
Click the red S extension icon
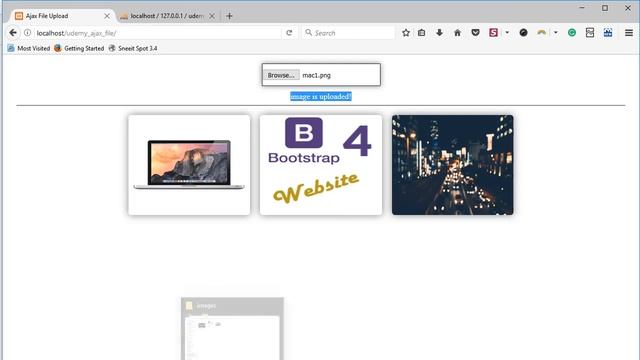493,33
